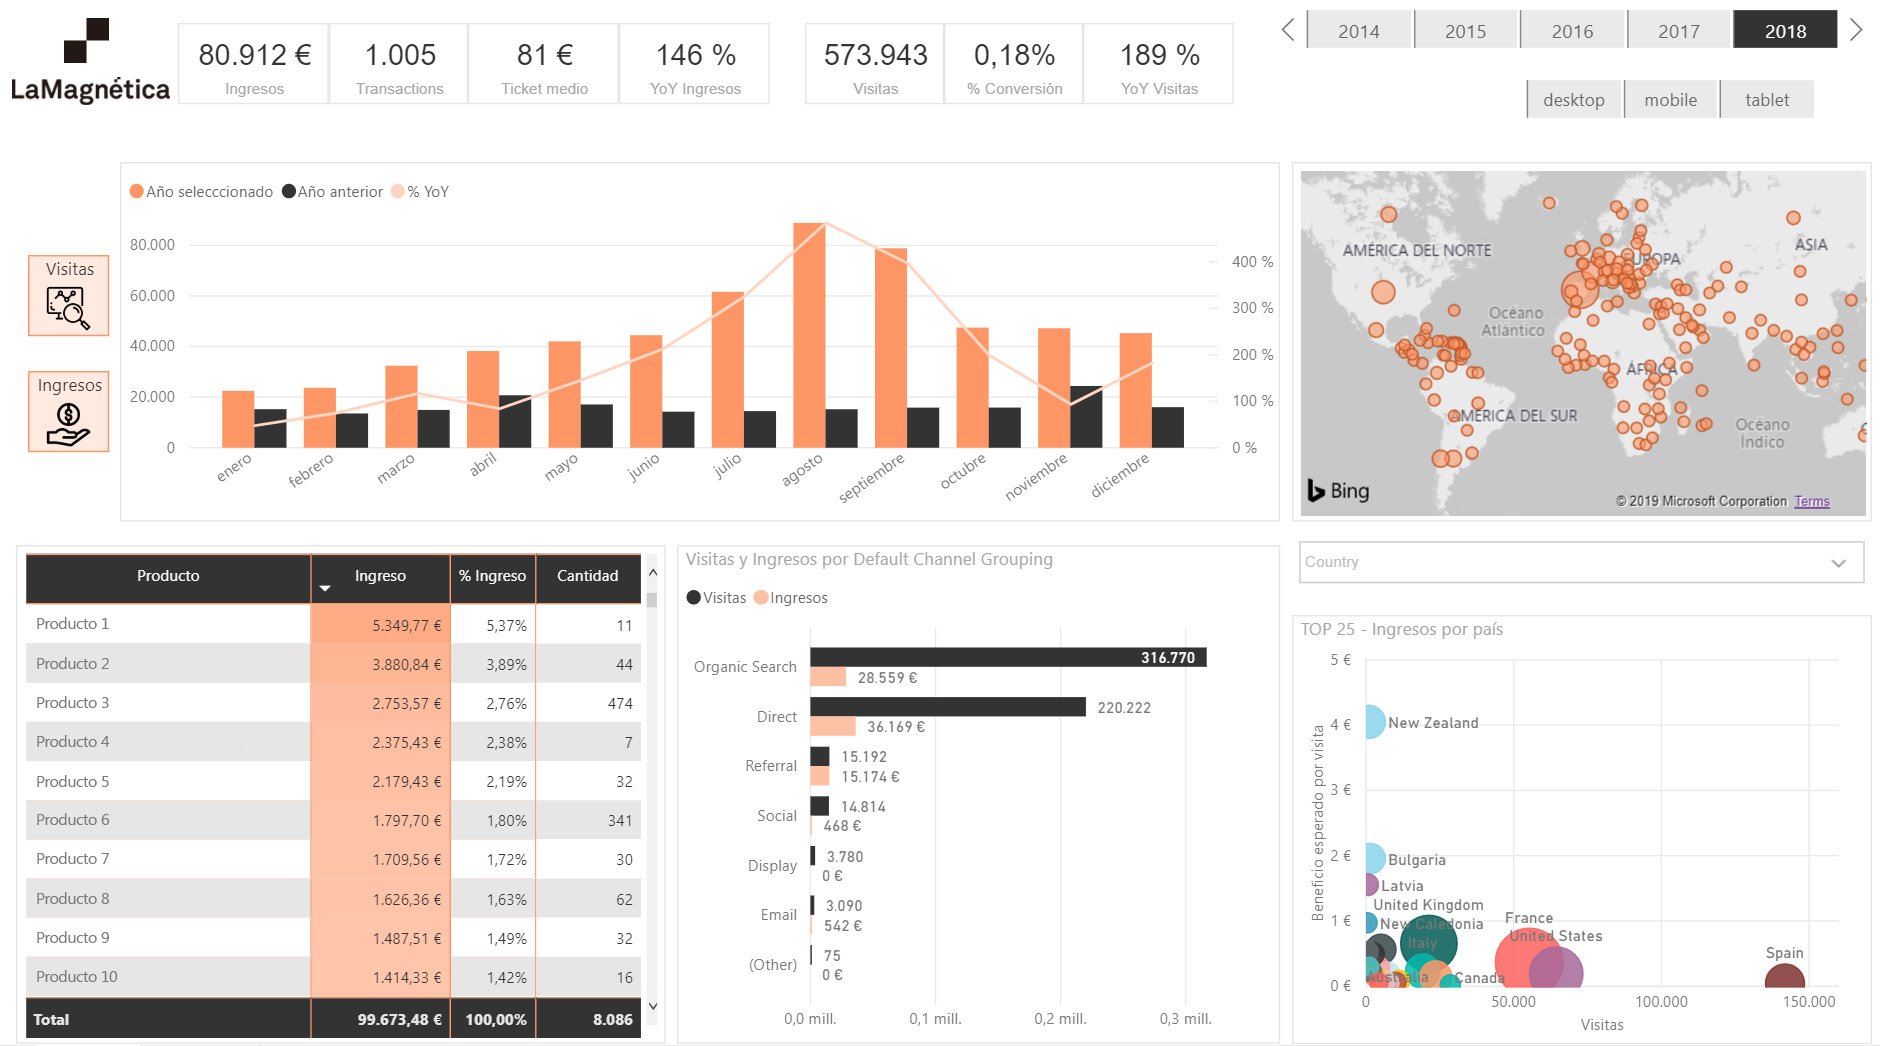The width and height of the screenshot is (1880, 1046).
Task: Click table scrollbar up arrow
Action: pos(652,573)
